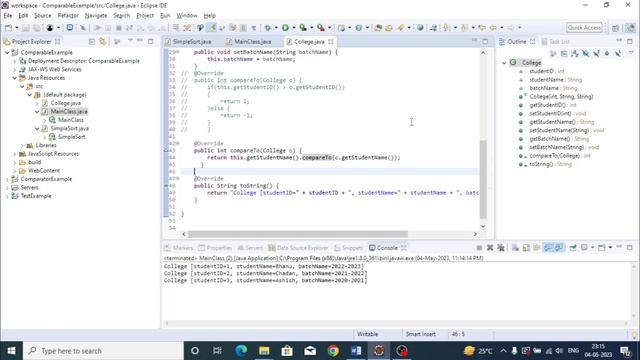Toggle Show Console on standard output
Viewport: 640px width, 360px height.
click(548, 248)
